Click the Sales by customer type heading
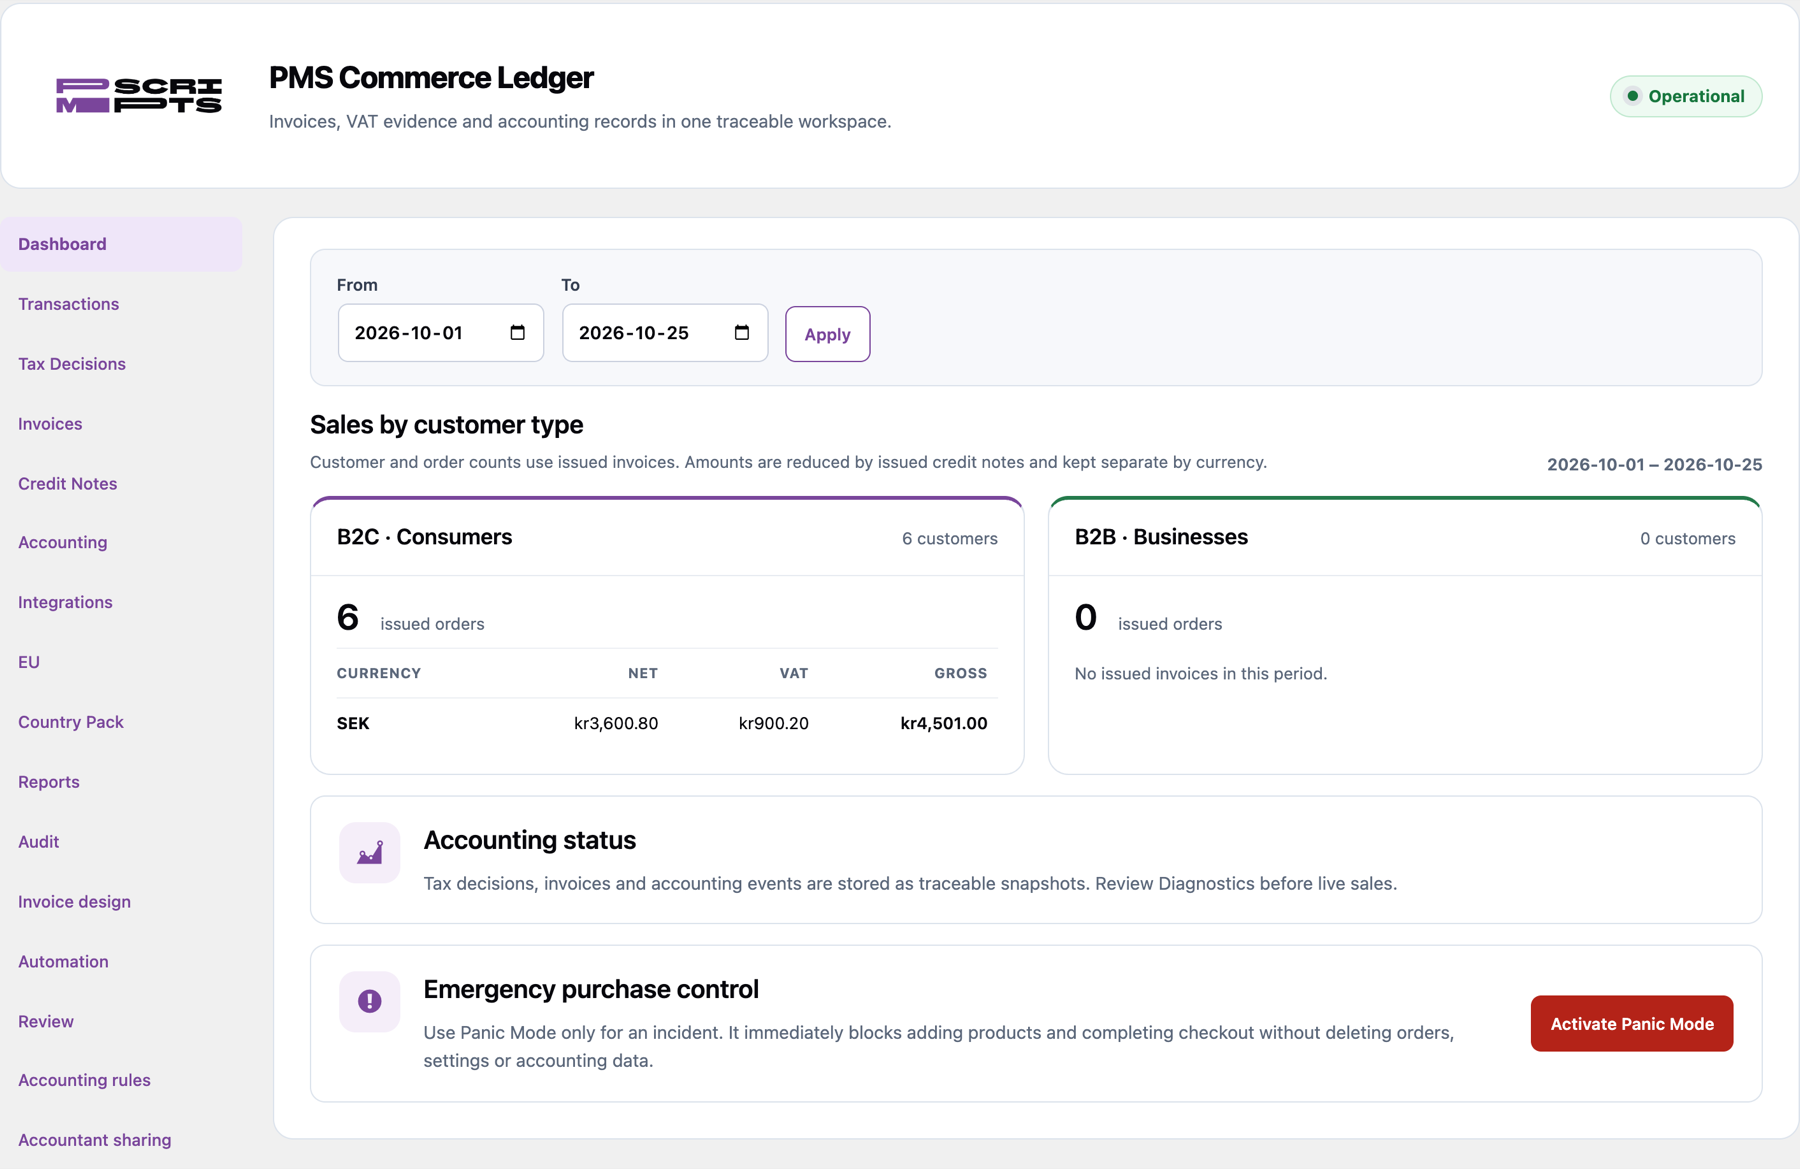The image size is (1800, 1169). (446, 424)
